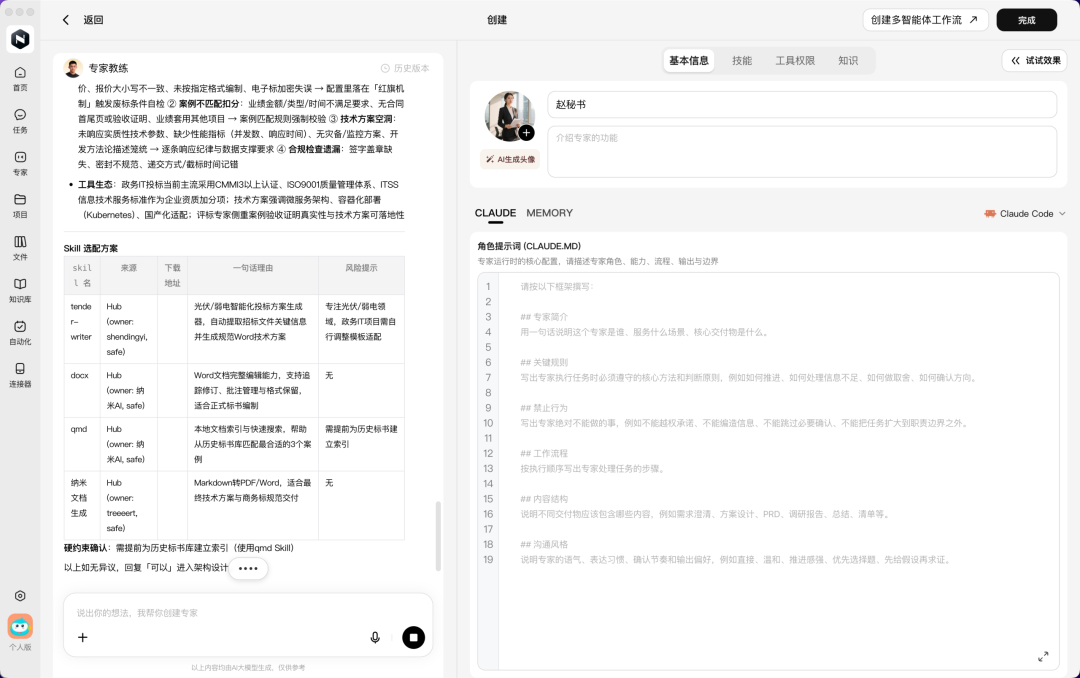
Task: Open the 项目 projects sidebar icon
Action: (x=20, y=205)
